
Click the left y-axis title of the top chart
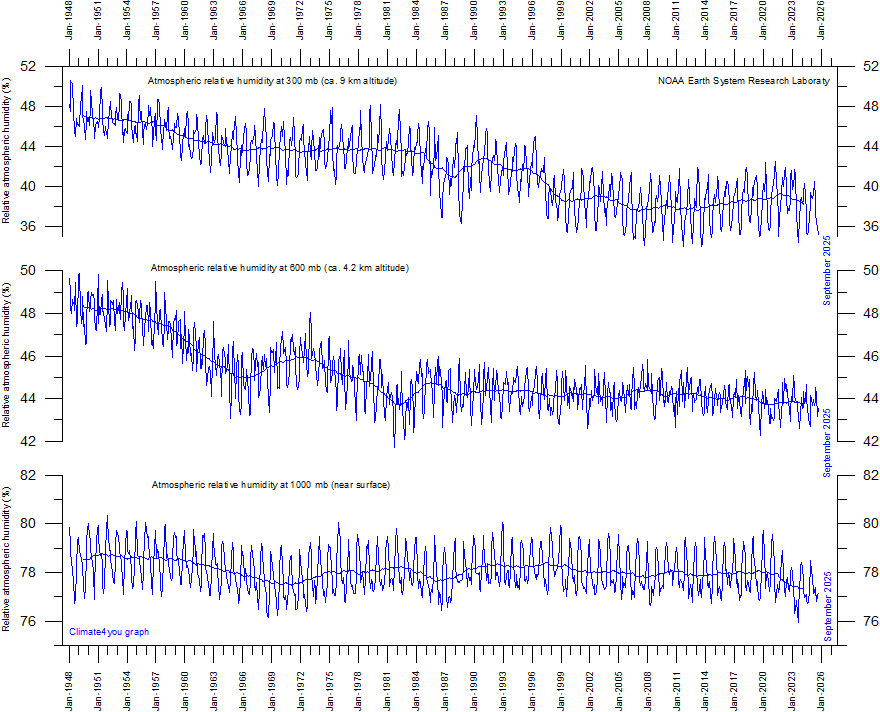(8, 151)
